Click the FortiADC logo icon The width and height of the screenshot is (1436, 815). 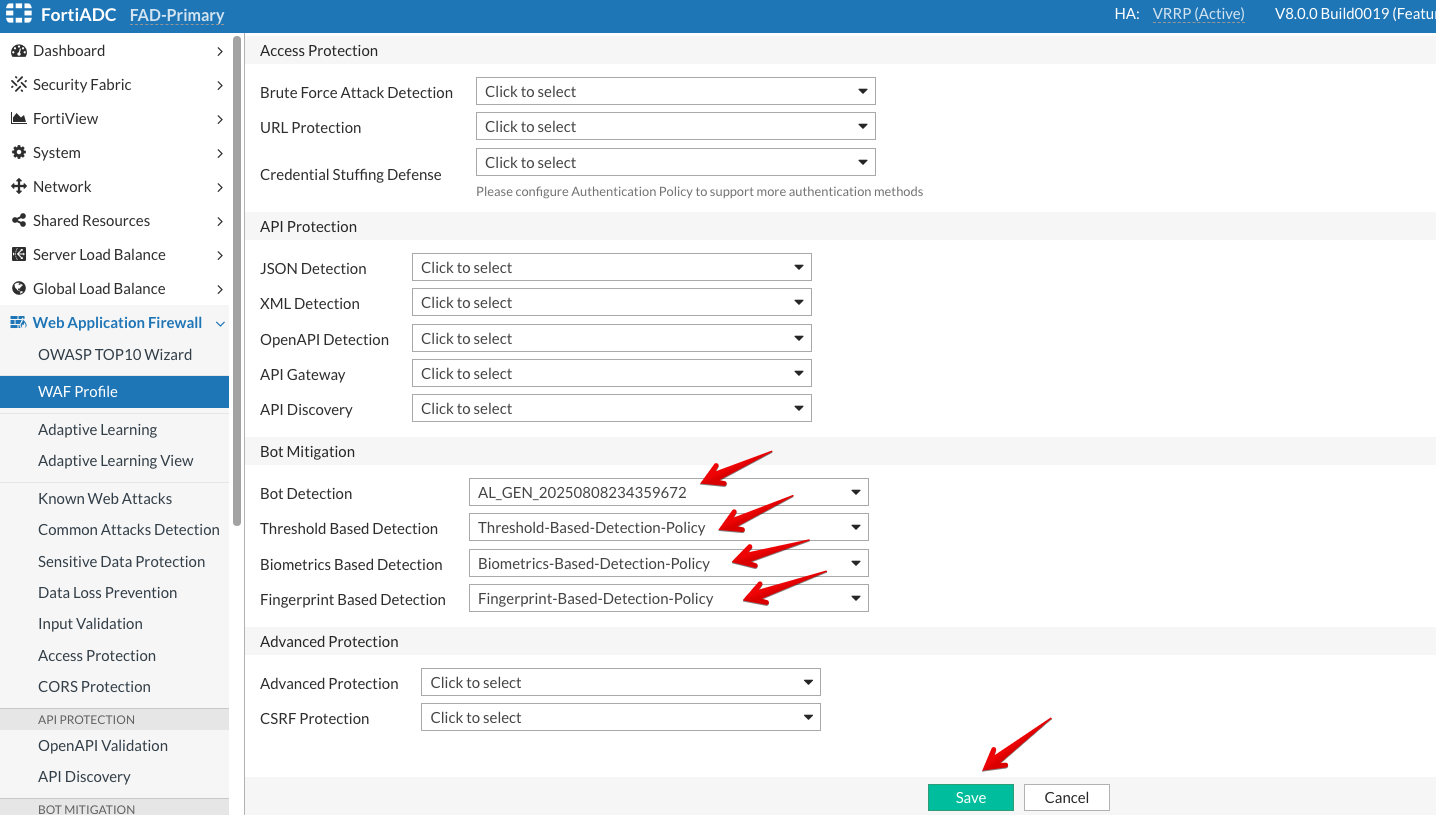click(x=19, y=14)
